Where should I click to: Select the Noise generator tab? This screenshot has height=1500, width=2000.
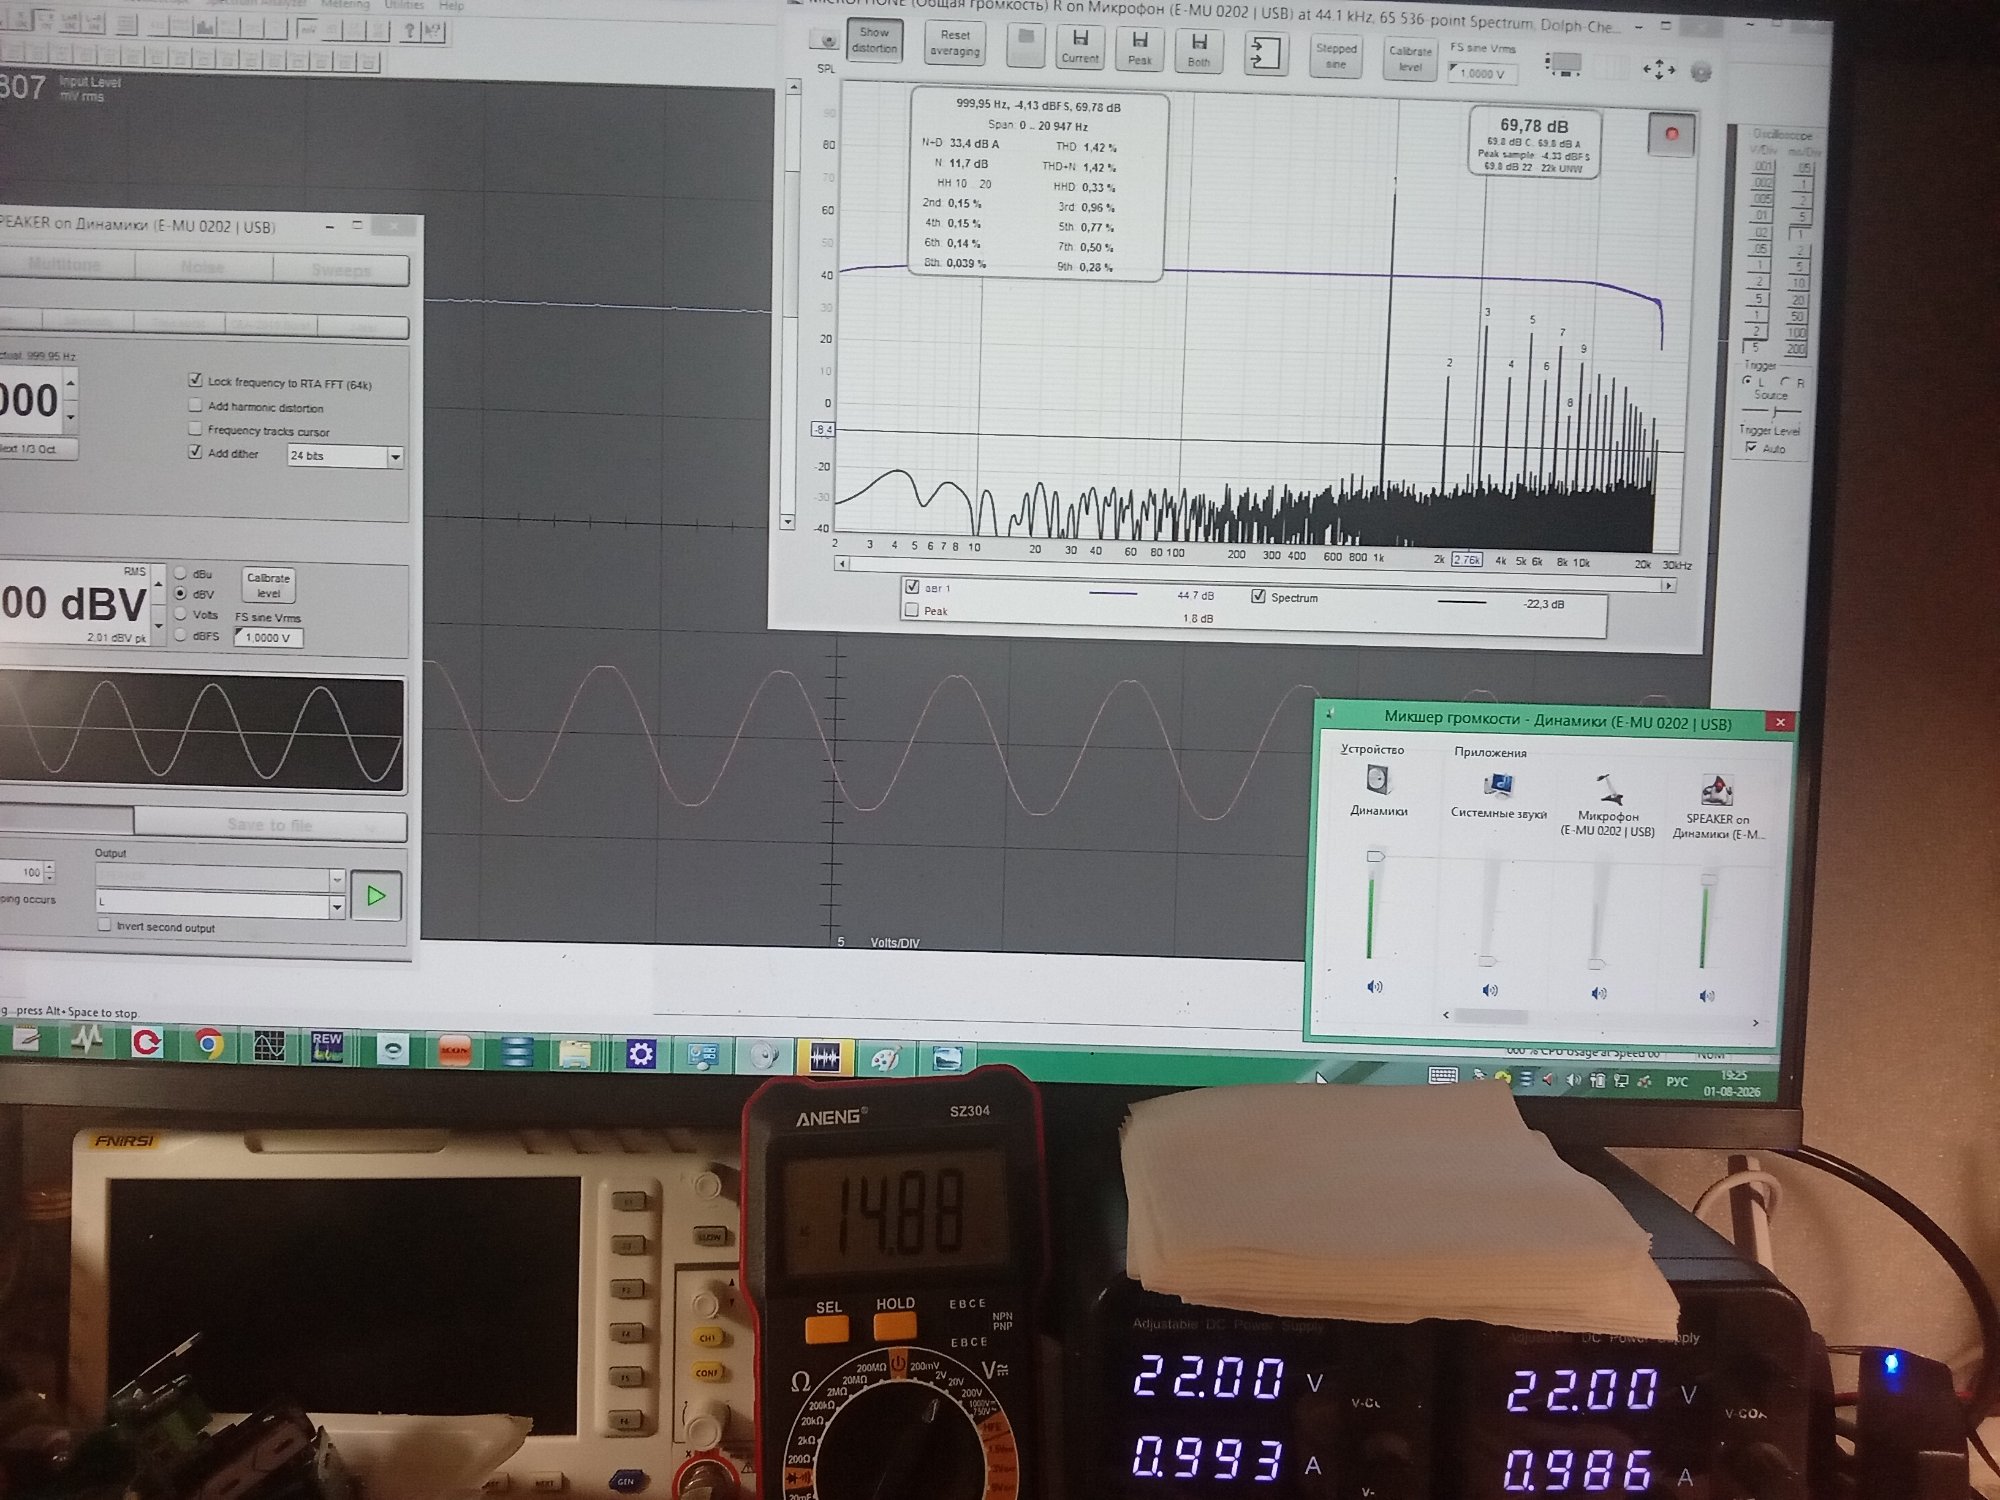point(203,267)
